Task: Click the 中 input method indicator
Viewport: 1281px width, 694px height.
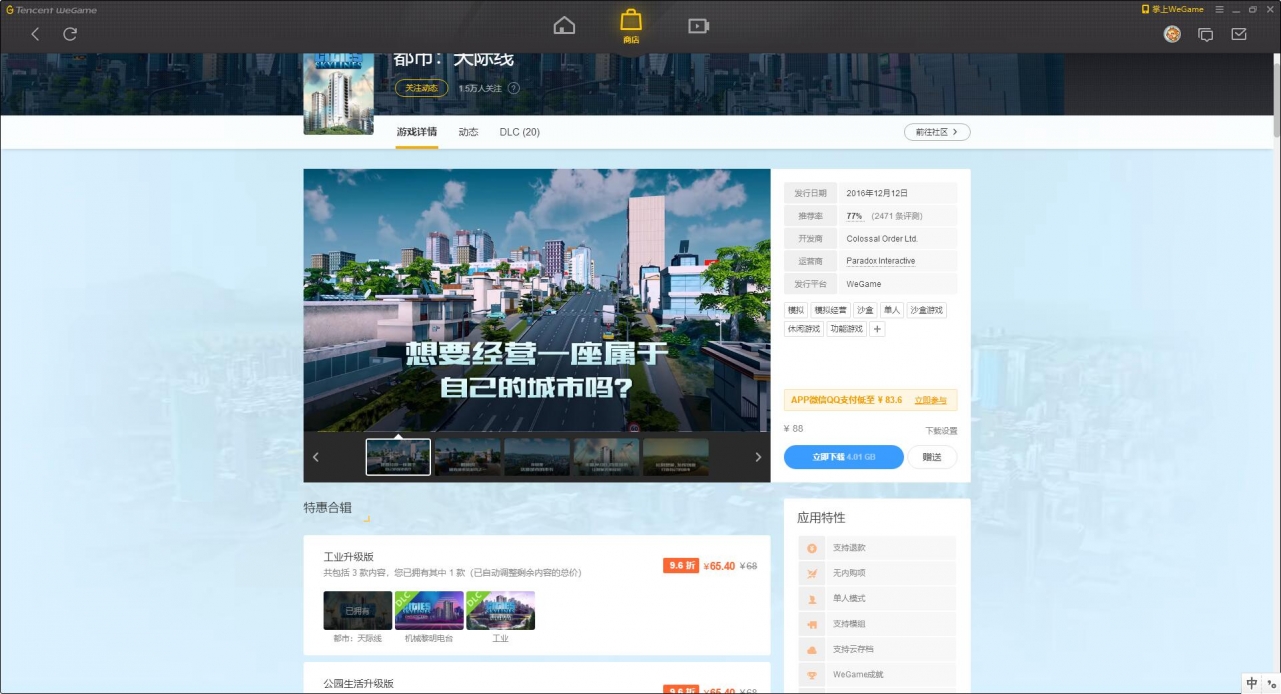Action: [1252, 683]
